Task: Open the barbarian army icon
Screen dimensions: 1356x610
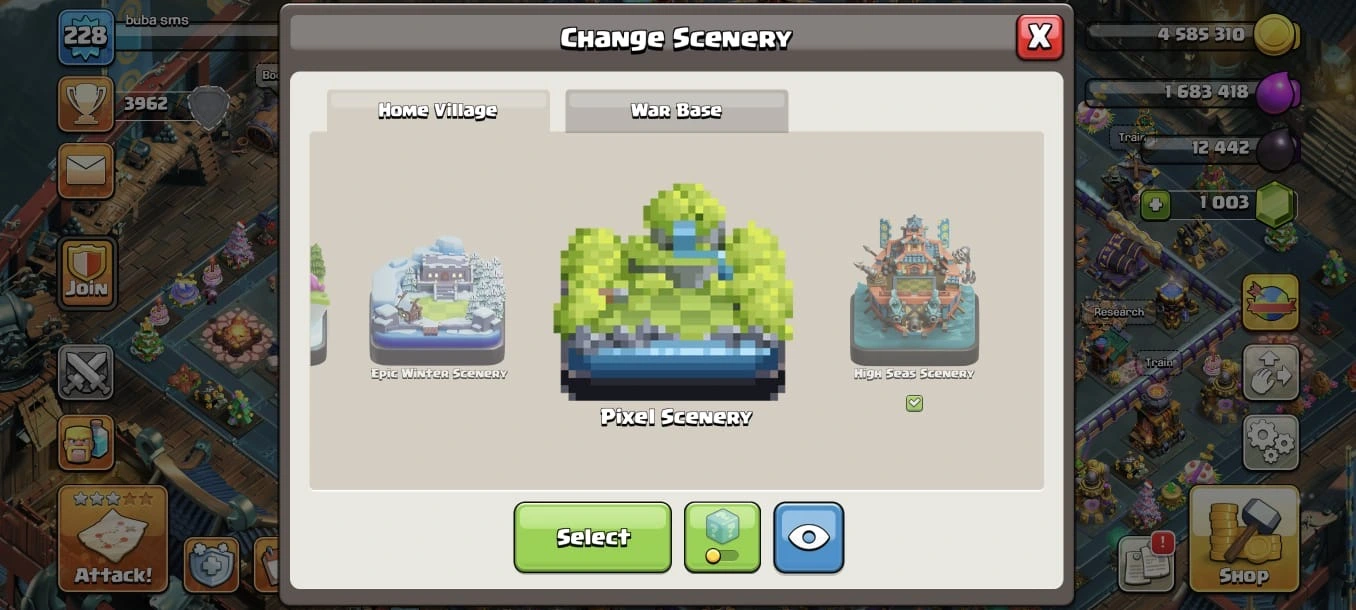Action: point(86,441)
